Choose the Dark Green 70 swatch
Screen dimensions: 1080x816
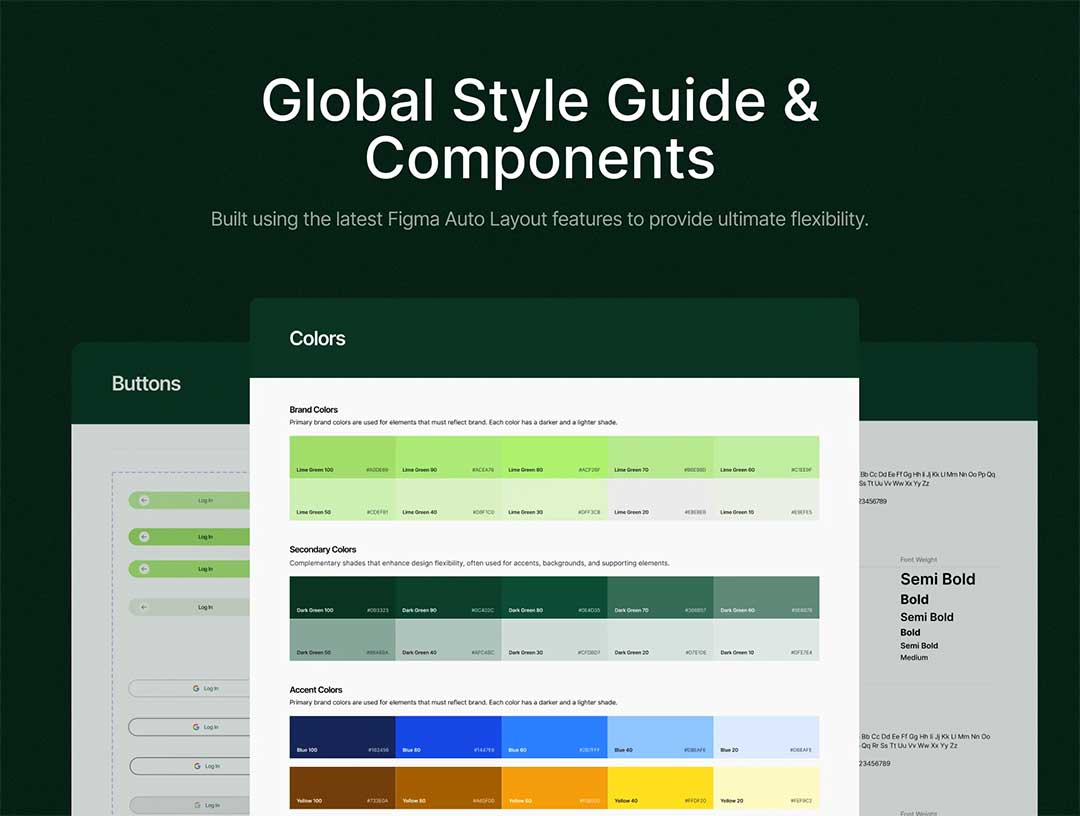660,597
